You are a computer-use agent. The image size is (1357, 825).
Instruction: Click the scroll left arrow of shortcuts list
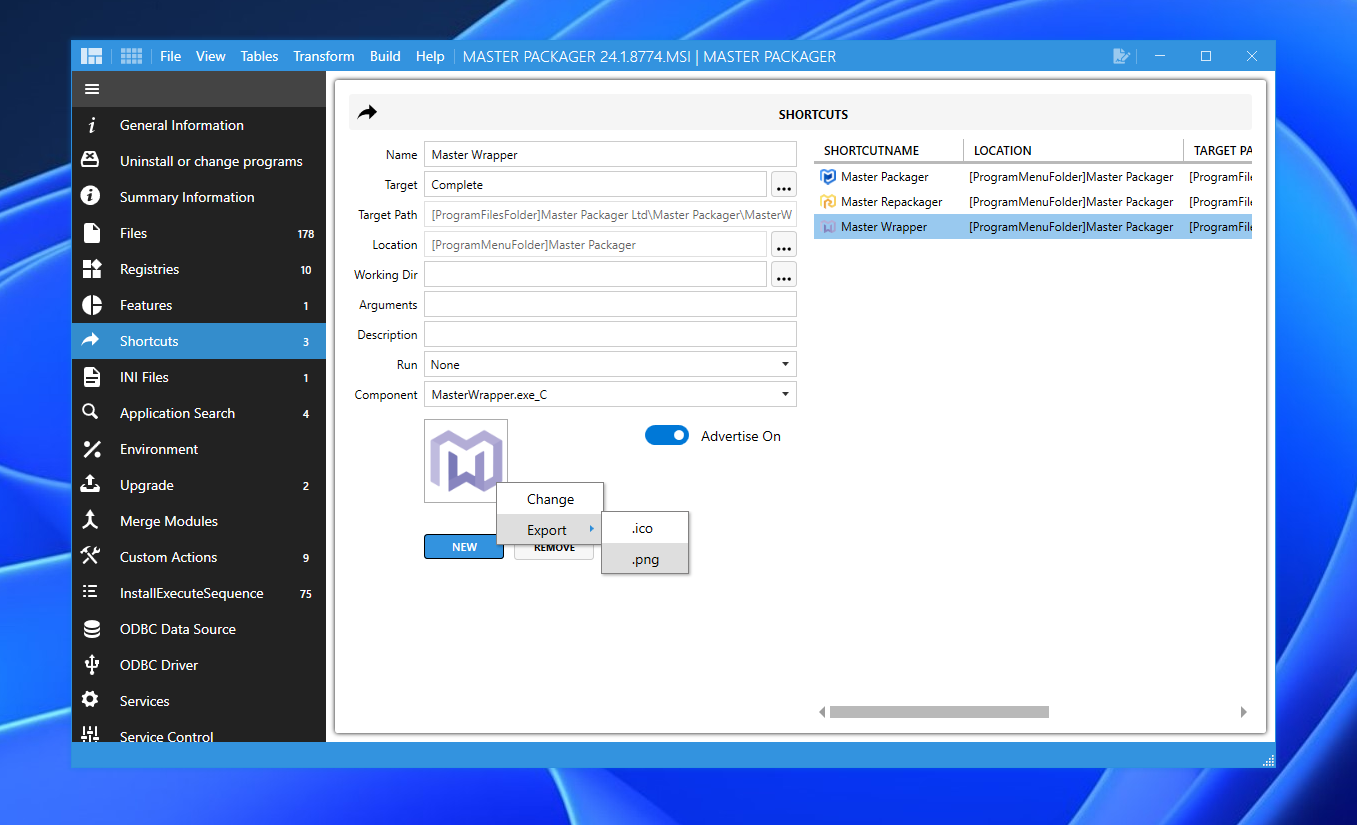822,712
